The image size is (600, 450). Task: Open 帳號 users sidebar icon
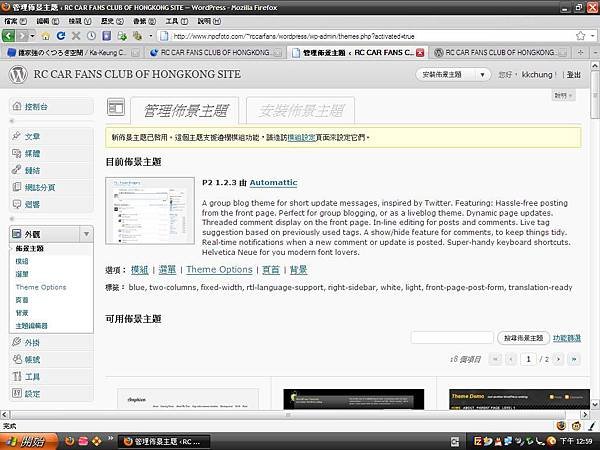[x=16, y=359]
